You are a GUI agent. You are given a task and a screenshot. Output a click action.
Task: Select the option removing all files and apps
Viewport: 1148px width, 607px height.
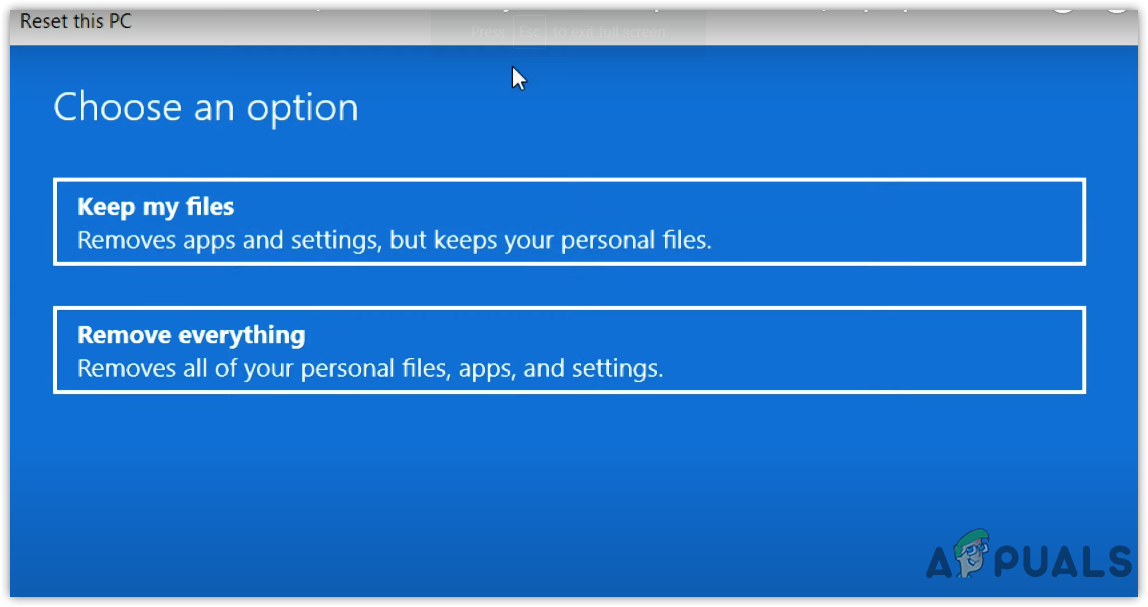[x=568, y=349]
